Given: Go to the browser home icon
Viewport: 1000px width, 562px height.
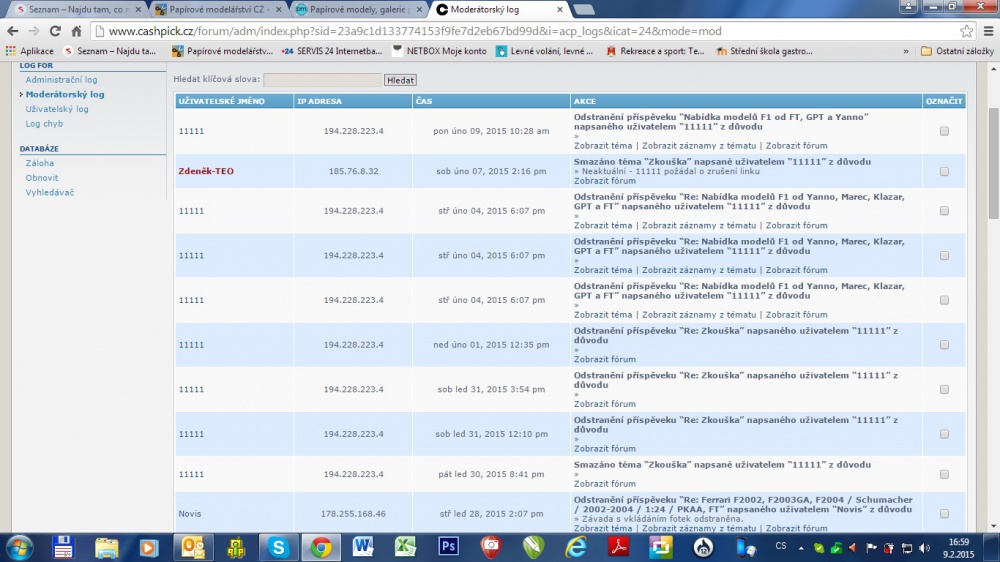Looking at the screenshot, I should [77, 31].
